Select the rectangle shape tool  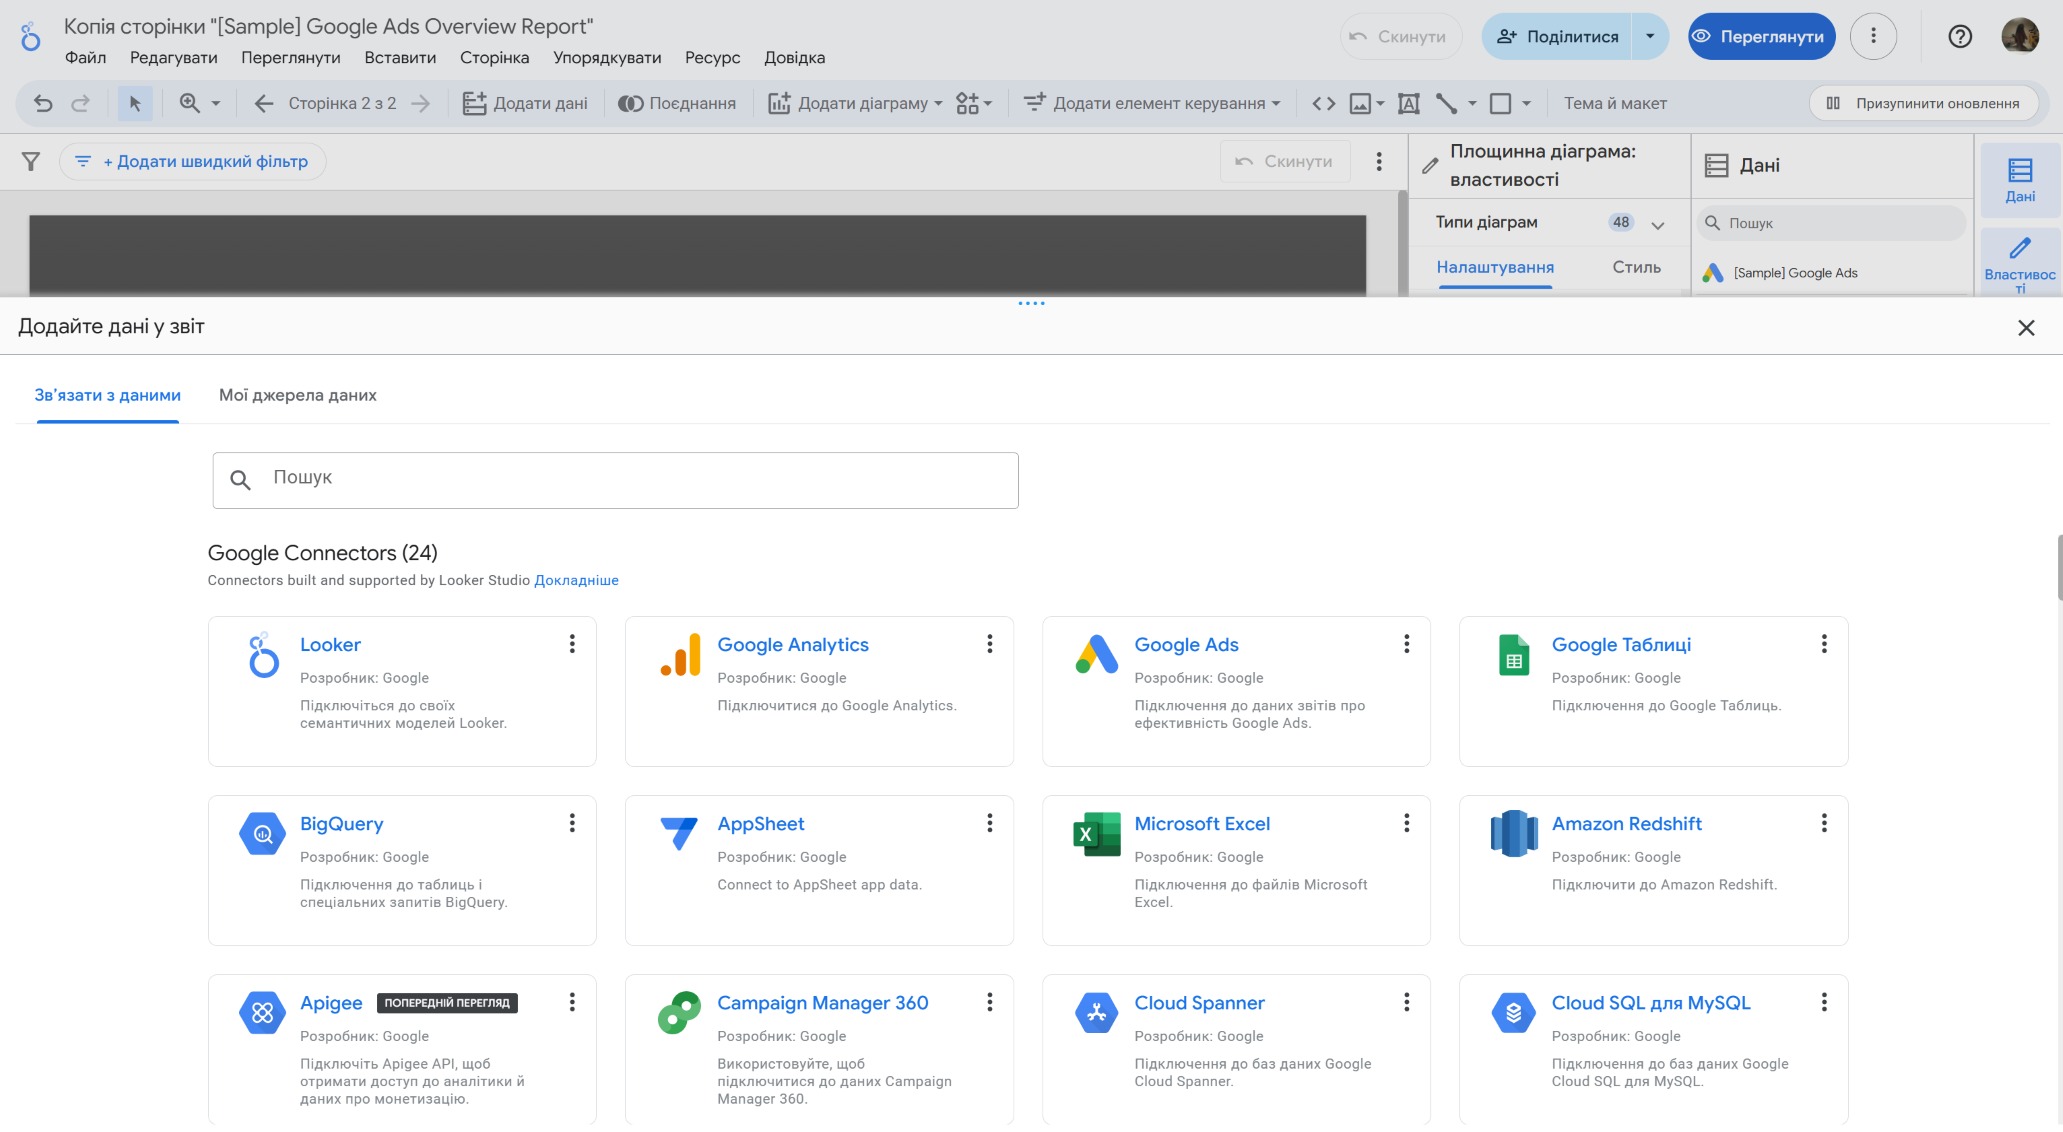click(1500, 103)
